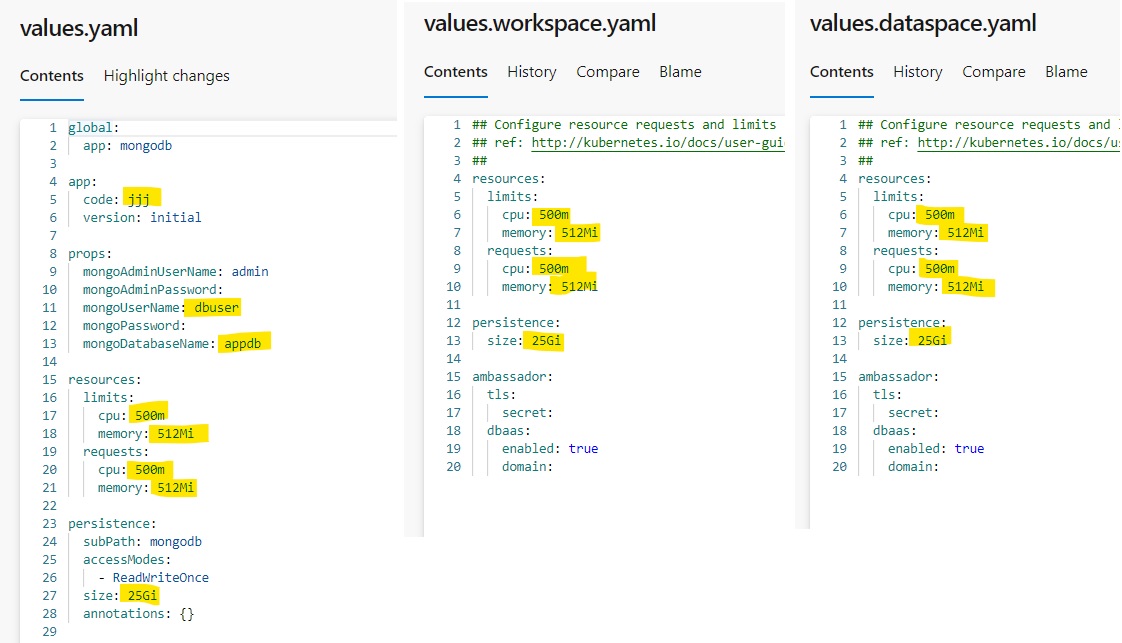Click the highlighted dbuser value
Image resolution: width=1122 pixels, height=643 pixels.
pyautogui.click(x=217, y=307)
